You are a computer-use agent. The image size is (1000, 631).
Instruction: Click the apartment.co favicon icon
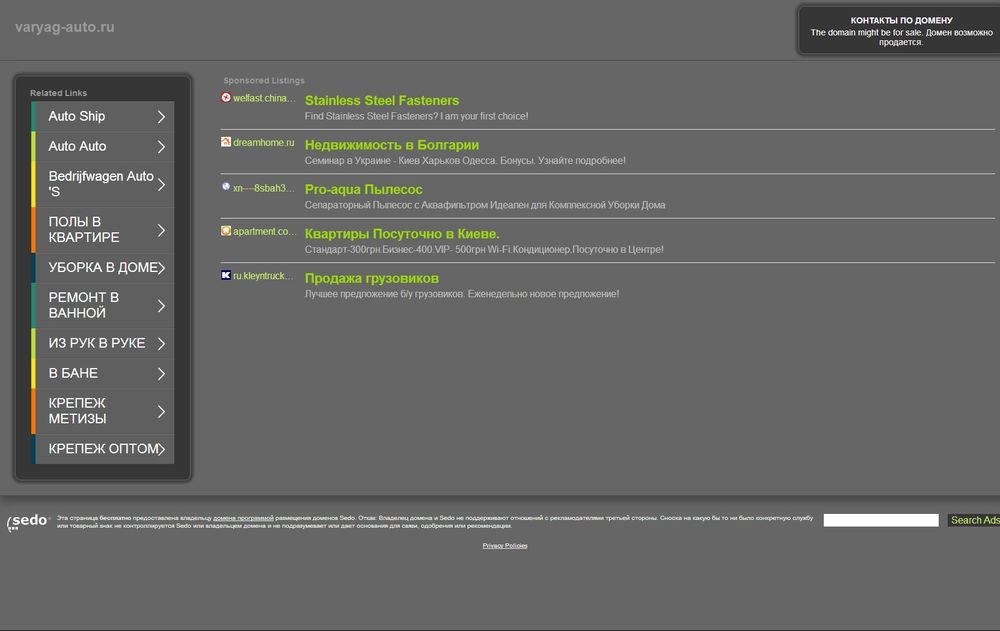pyautogui.click(x=226, y=230)
